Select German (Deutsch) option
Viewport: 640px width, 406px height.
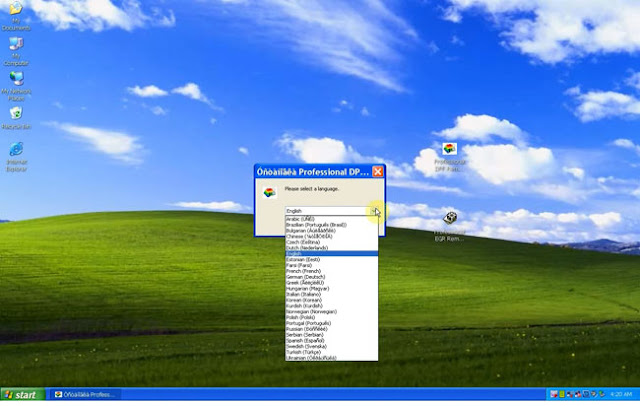[331, 277]
